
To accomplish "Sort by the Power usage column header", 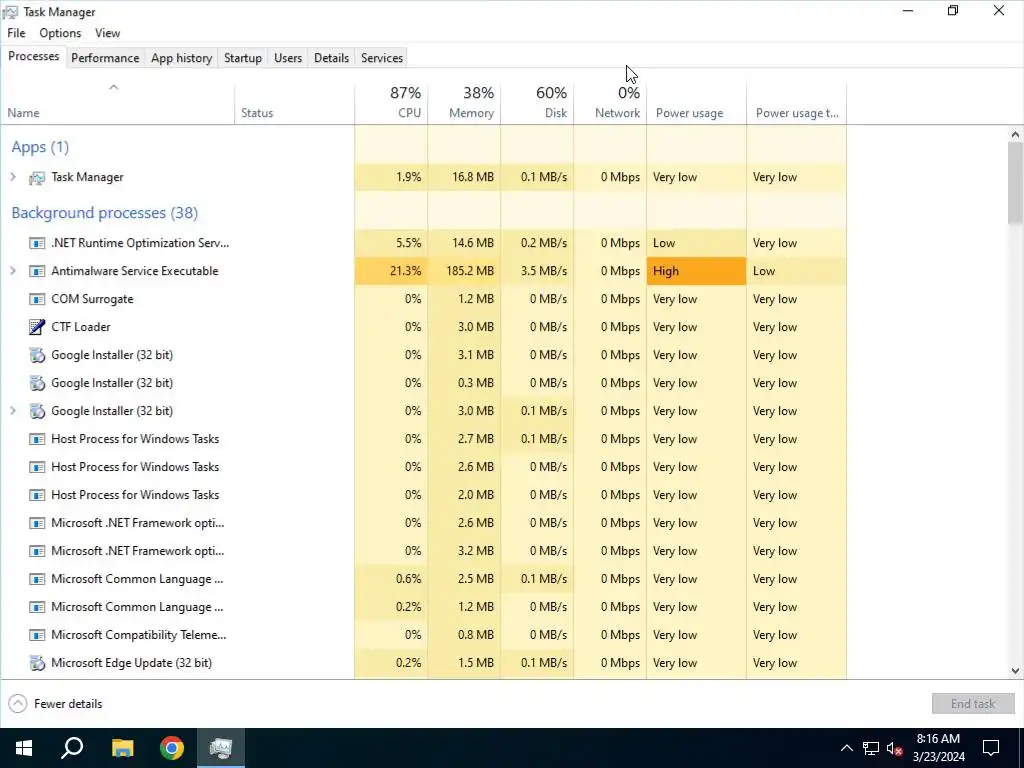I will 697,104.
